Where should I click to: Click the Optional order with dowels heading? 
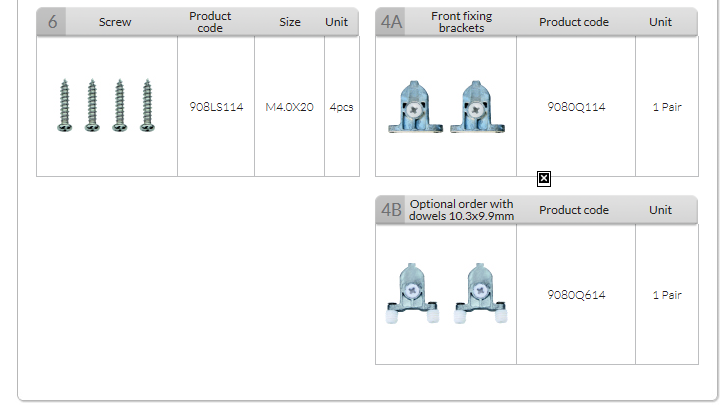point(461,210)
